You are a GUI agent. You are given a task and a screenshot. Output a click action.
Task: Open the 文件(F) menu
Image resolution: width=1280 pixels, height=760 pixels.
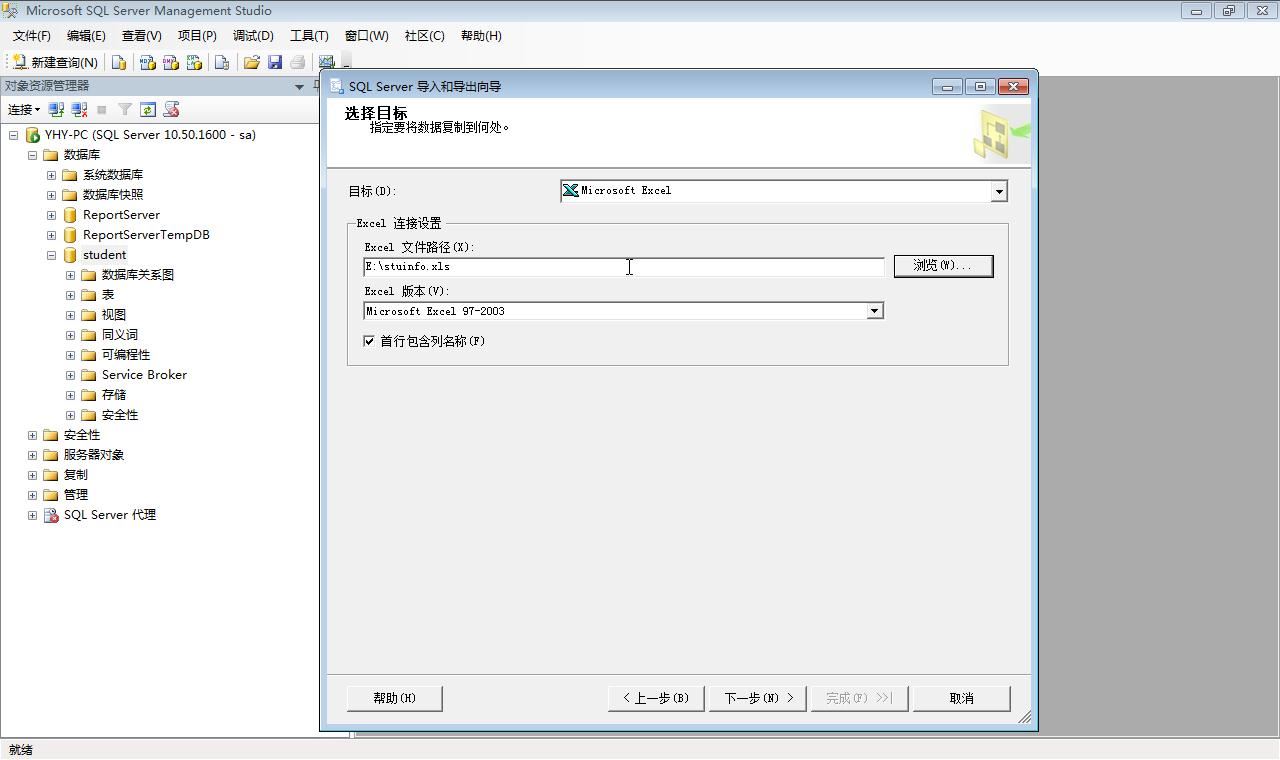coord(32,35)
